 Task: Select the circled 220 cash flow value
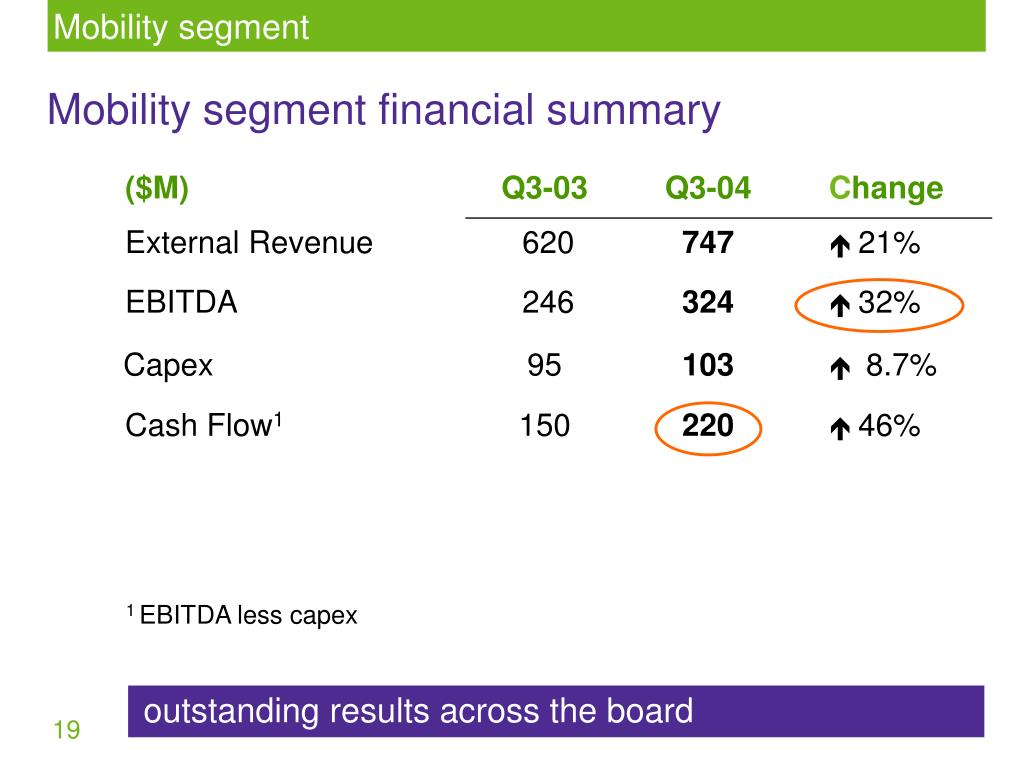click(x=708, y=428)
